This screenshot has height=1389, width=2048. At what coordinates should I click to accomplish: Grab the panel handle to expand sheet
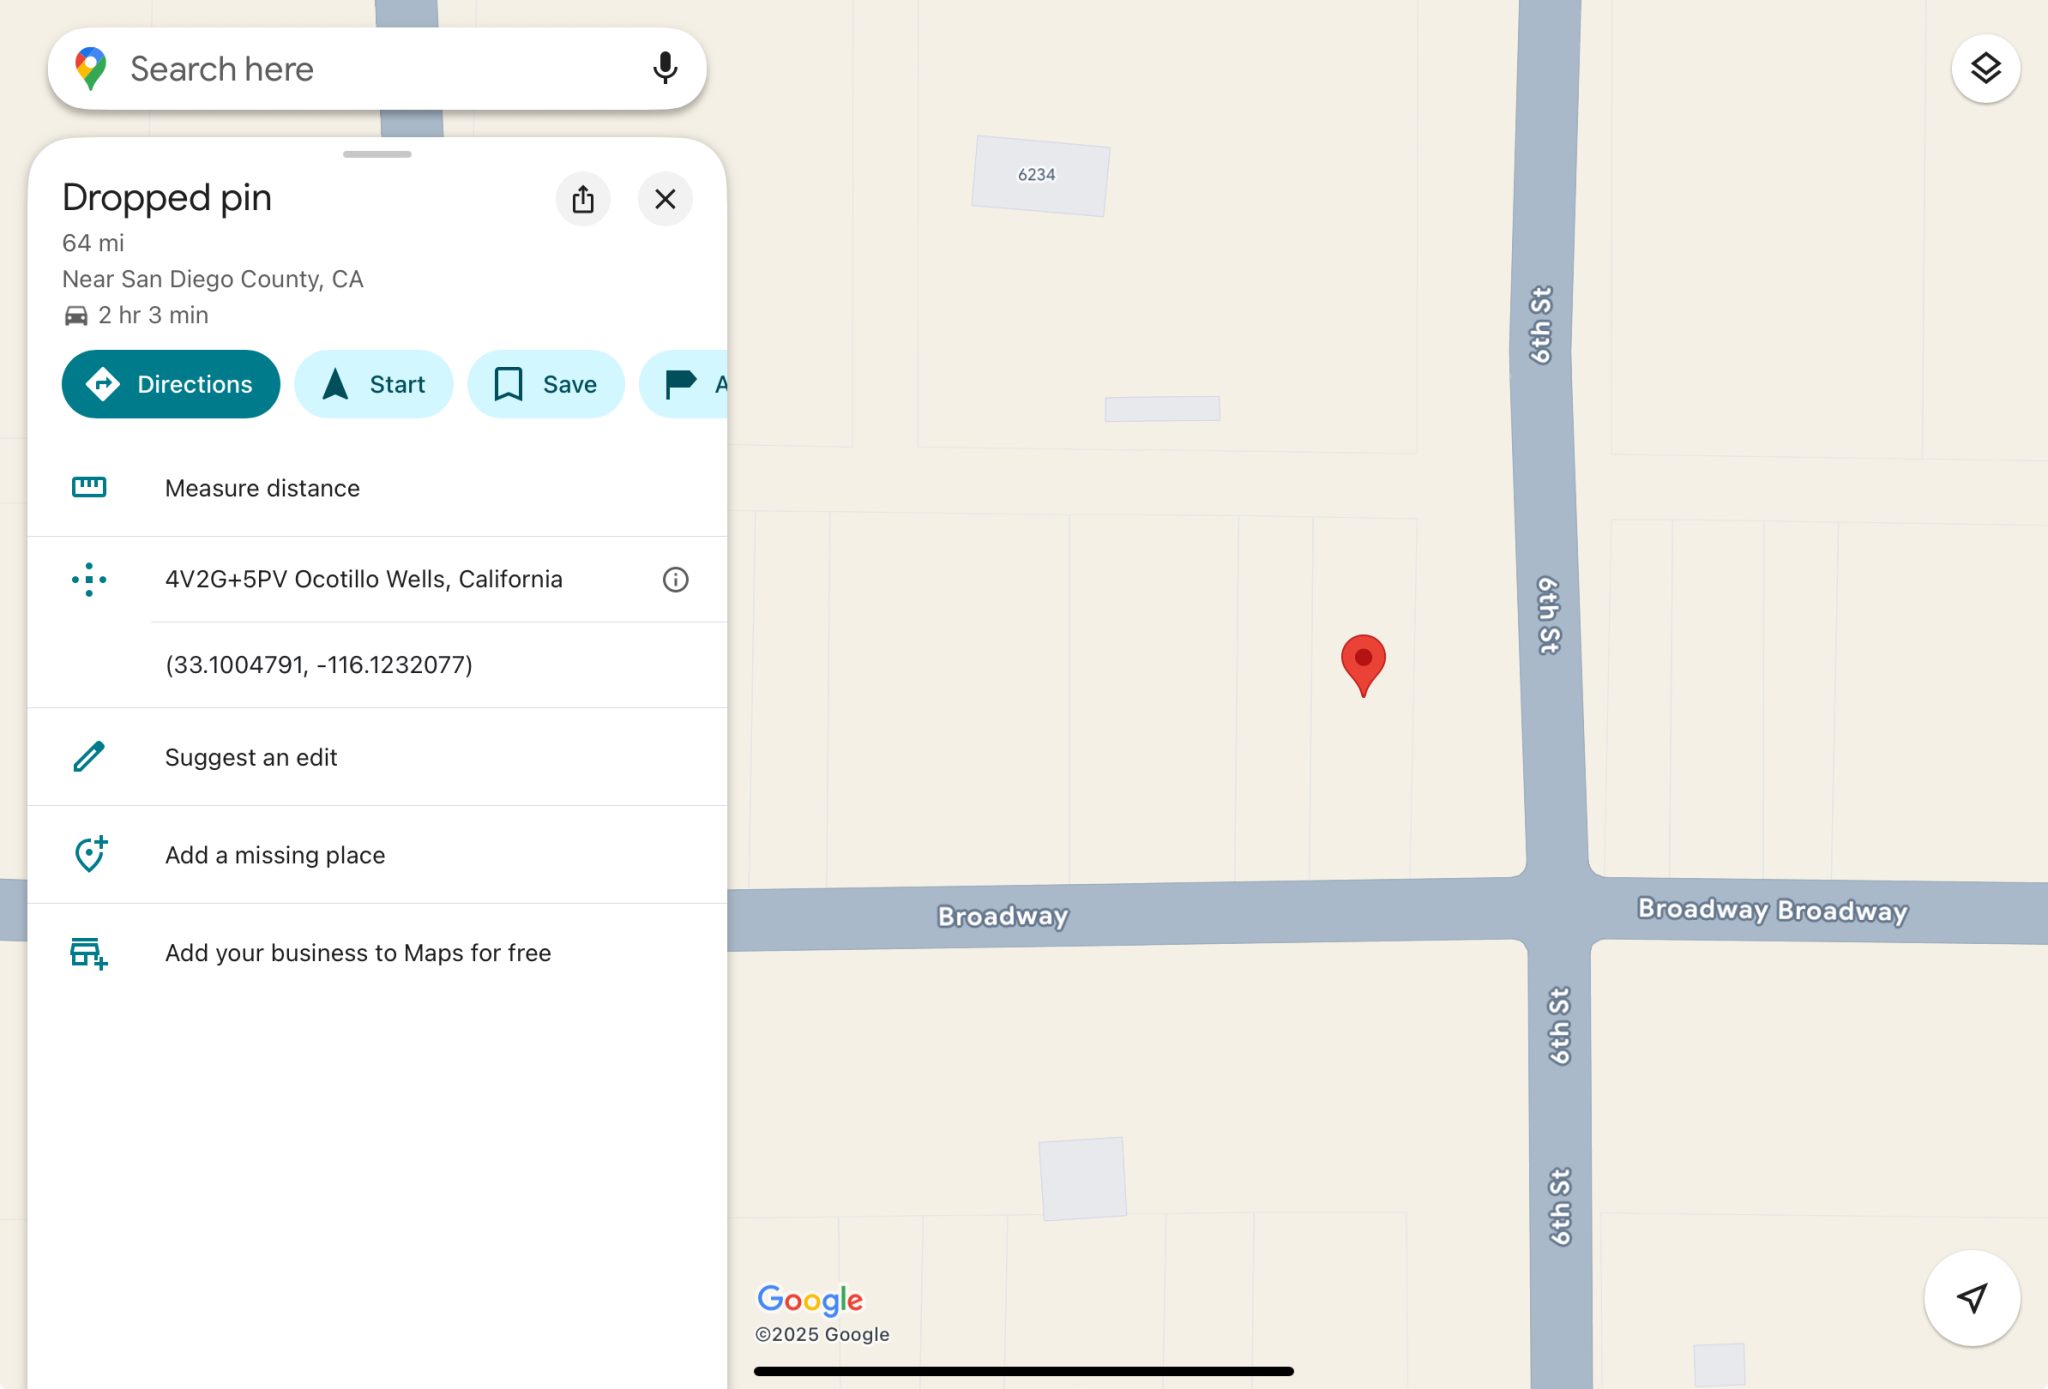[377, 154]
